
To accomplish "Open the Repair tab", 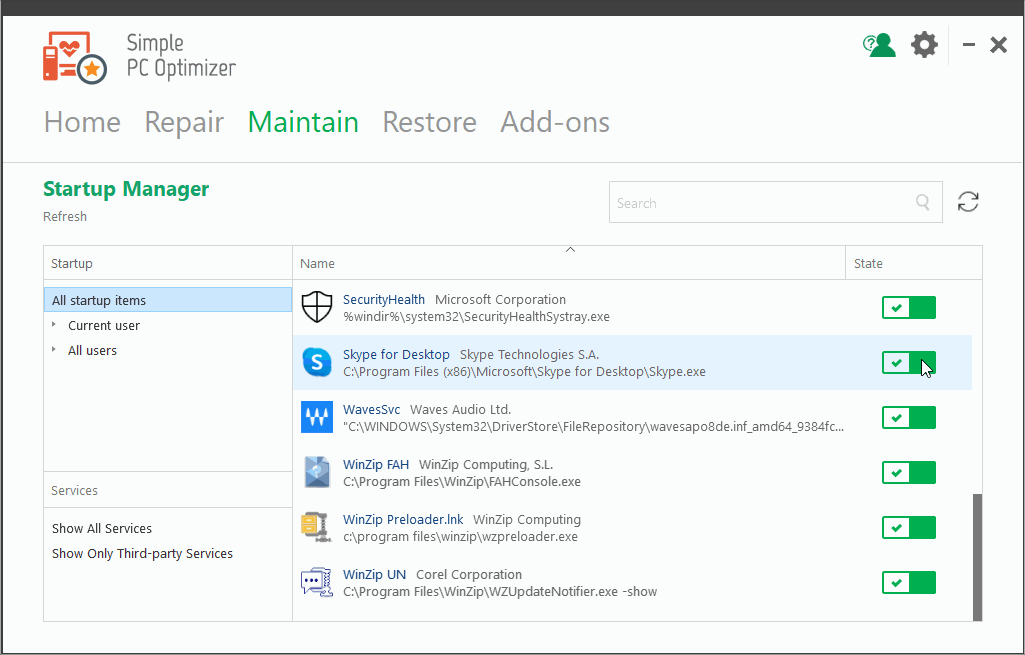I will (x=184, y=122).
